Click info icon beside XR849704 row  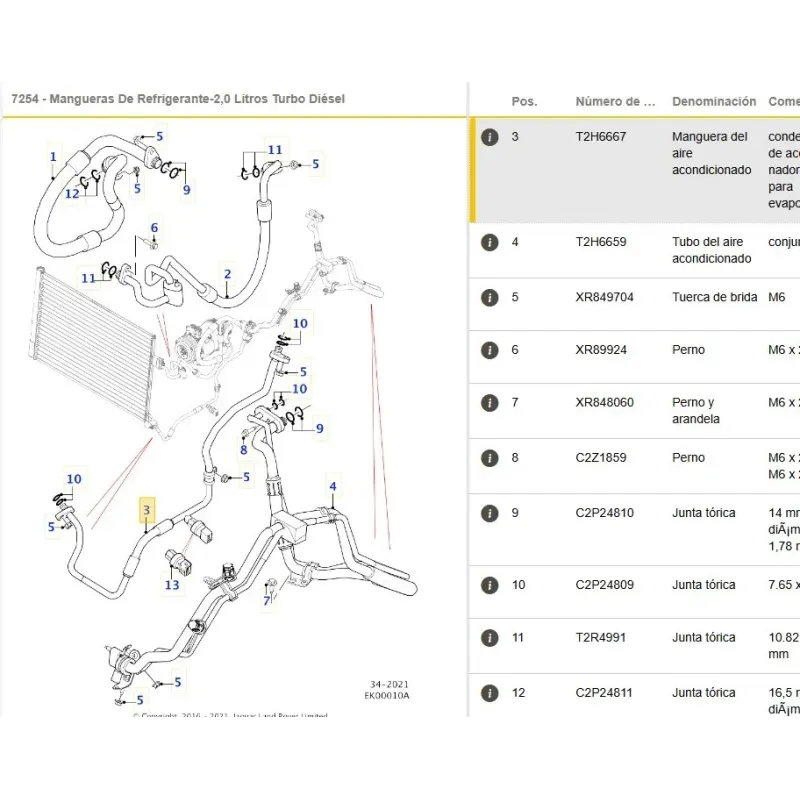(x=489, y=298)
